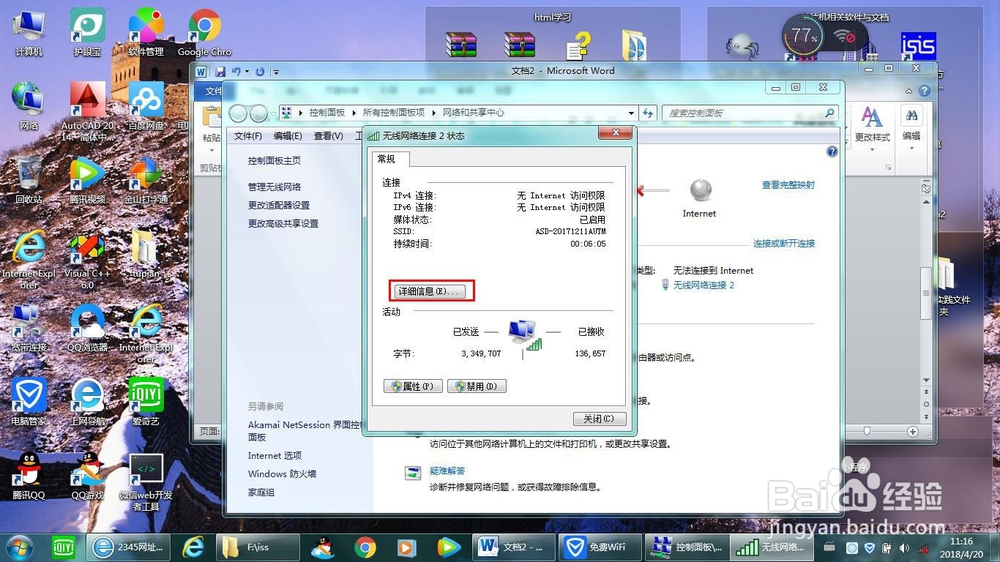Viewport: 1000px width, 562px height.
Task: Launch 腾讯视频 from the desktop
Action: 87,180
